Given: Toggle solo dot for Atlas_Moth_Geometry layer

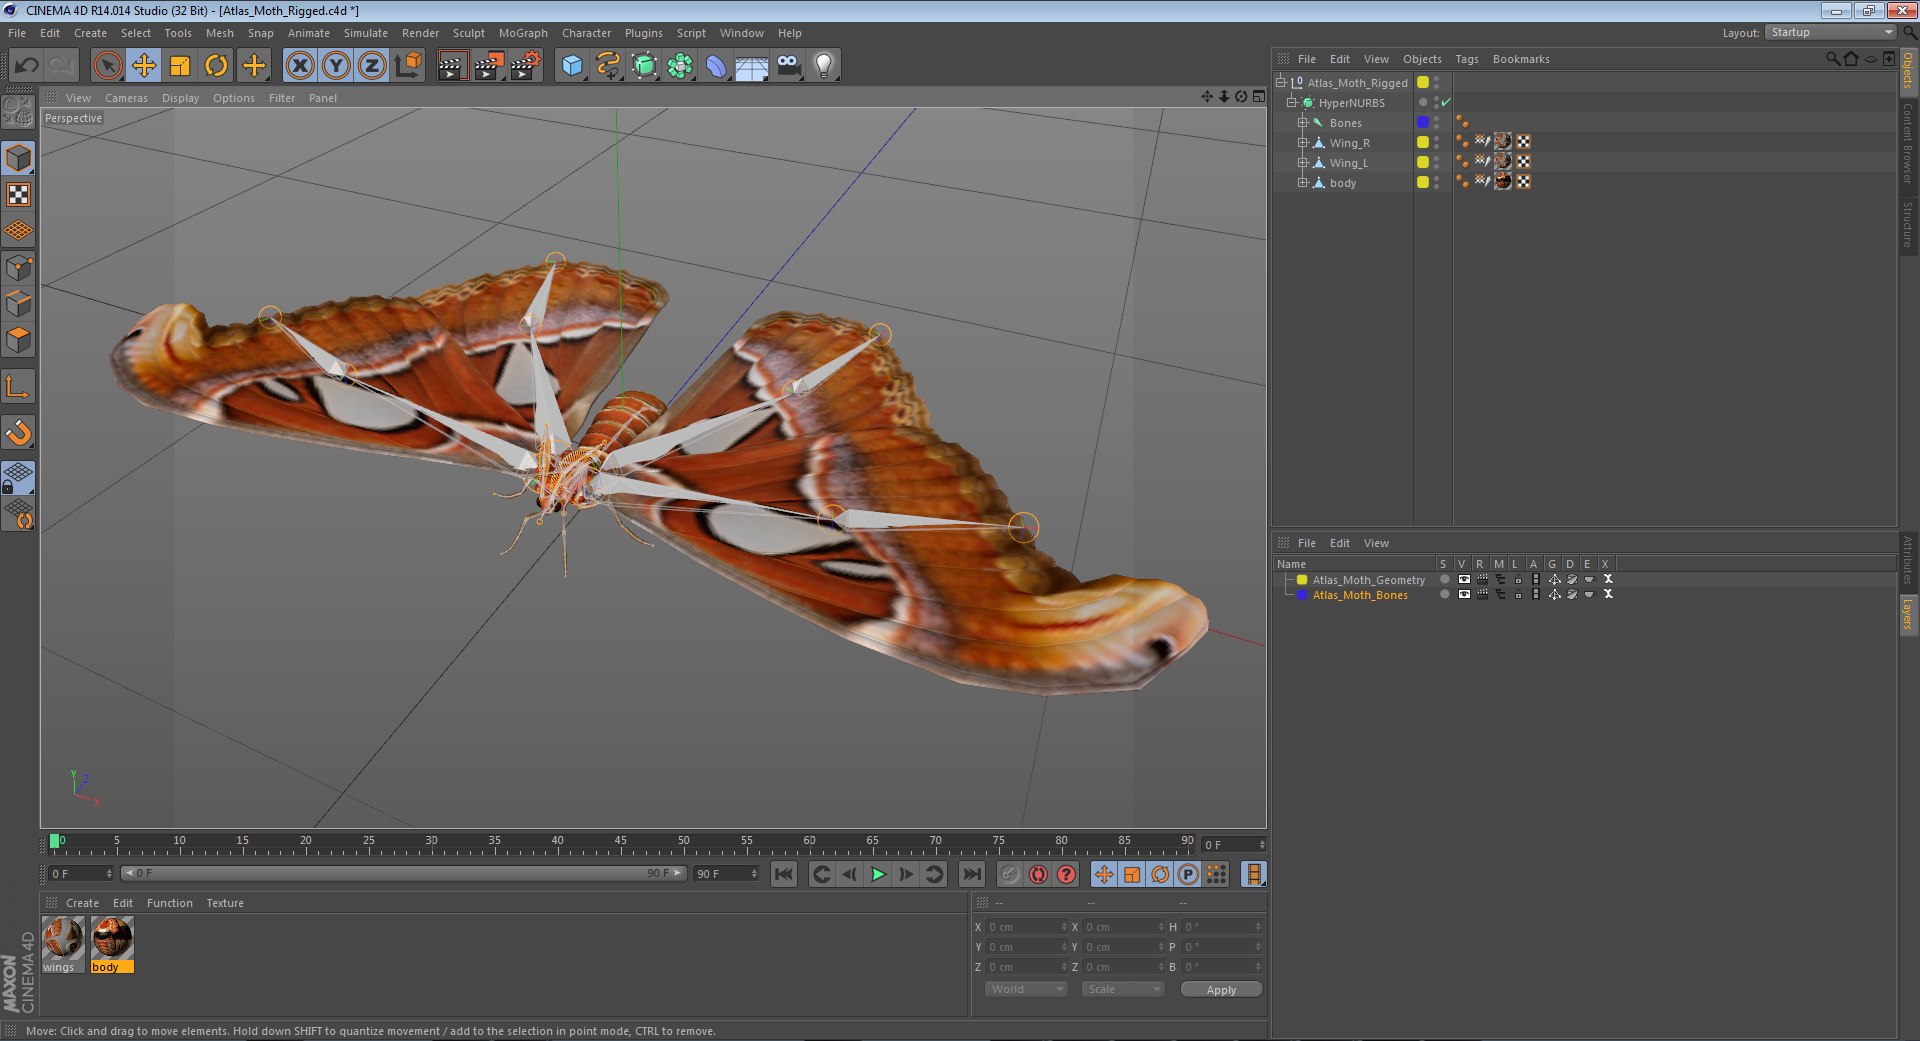Looking at the screenshot, I should coord(1444,579).
